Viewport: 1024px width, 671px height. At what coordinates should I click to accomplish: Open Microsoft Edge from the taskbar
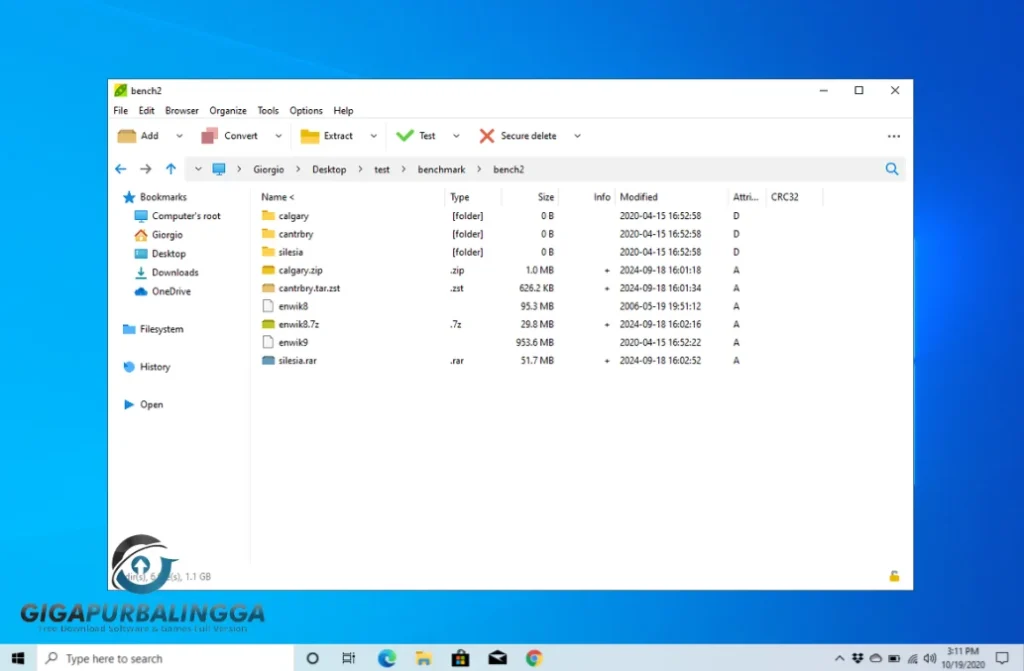point(387,658)
